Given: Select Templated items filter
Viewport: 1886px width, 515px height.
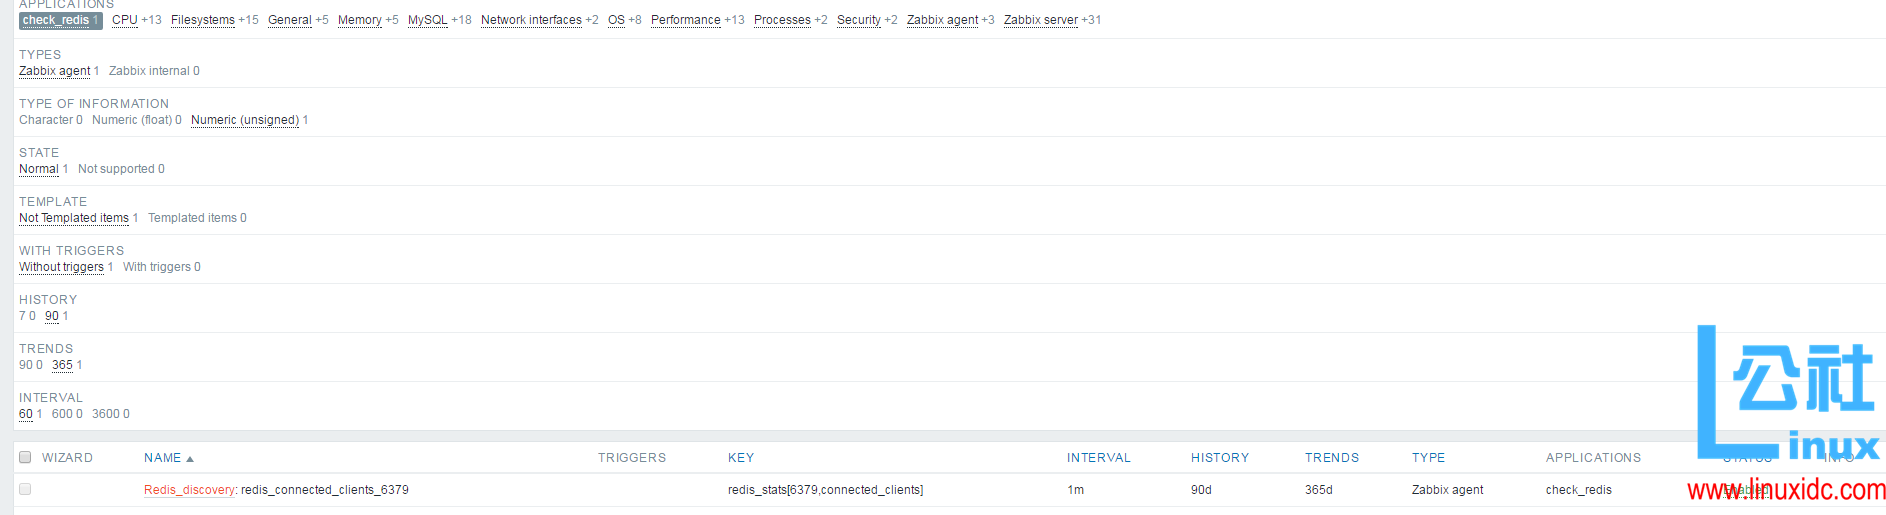Looking at the screenshot, I should click(192, 218).
